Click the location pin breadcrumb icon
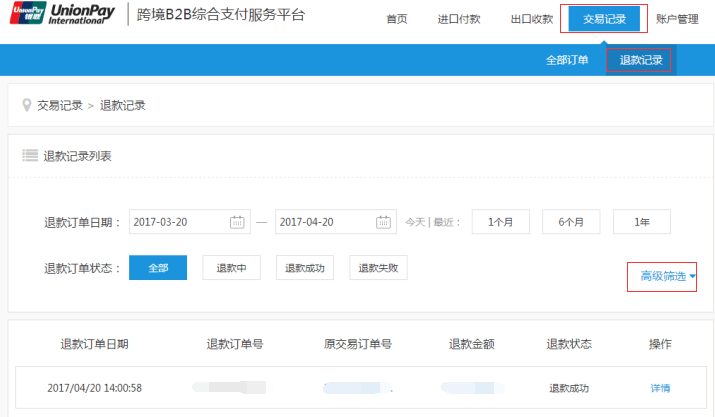The image size is (715, 417). click(27, 105)
